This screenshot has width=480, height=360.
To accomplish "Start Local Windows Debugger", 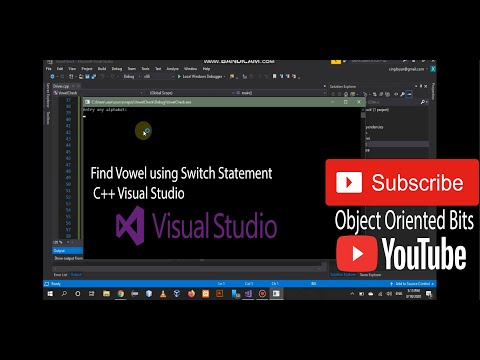I will tap(200, 76).
